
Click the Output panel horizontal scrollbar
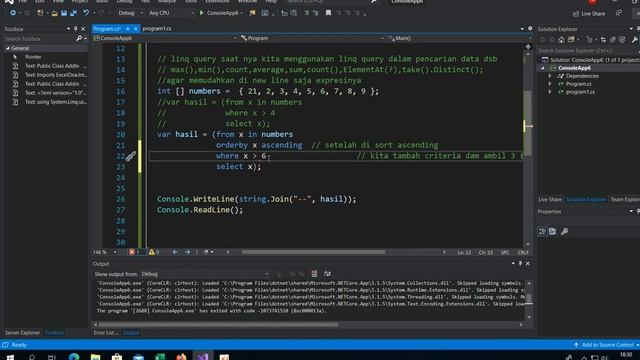pos(218,325)
